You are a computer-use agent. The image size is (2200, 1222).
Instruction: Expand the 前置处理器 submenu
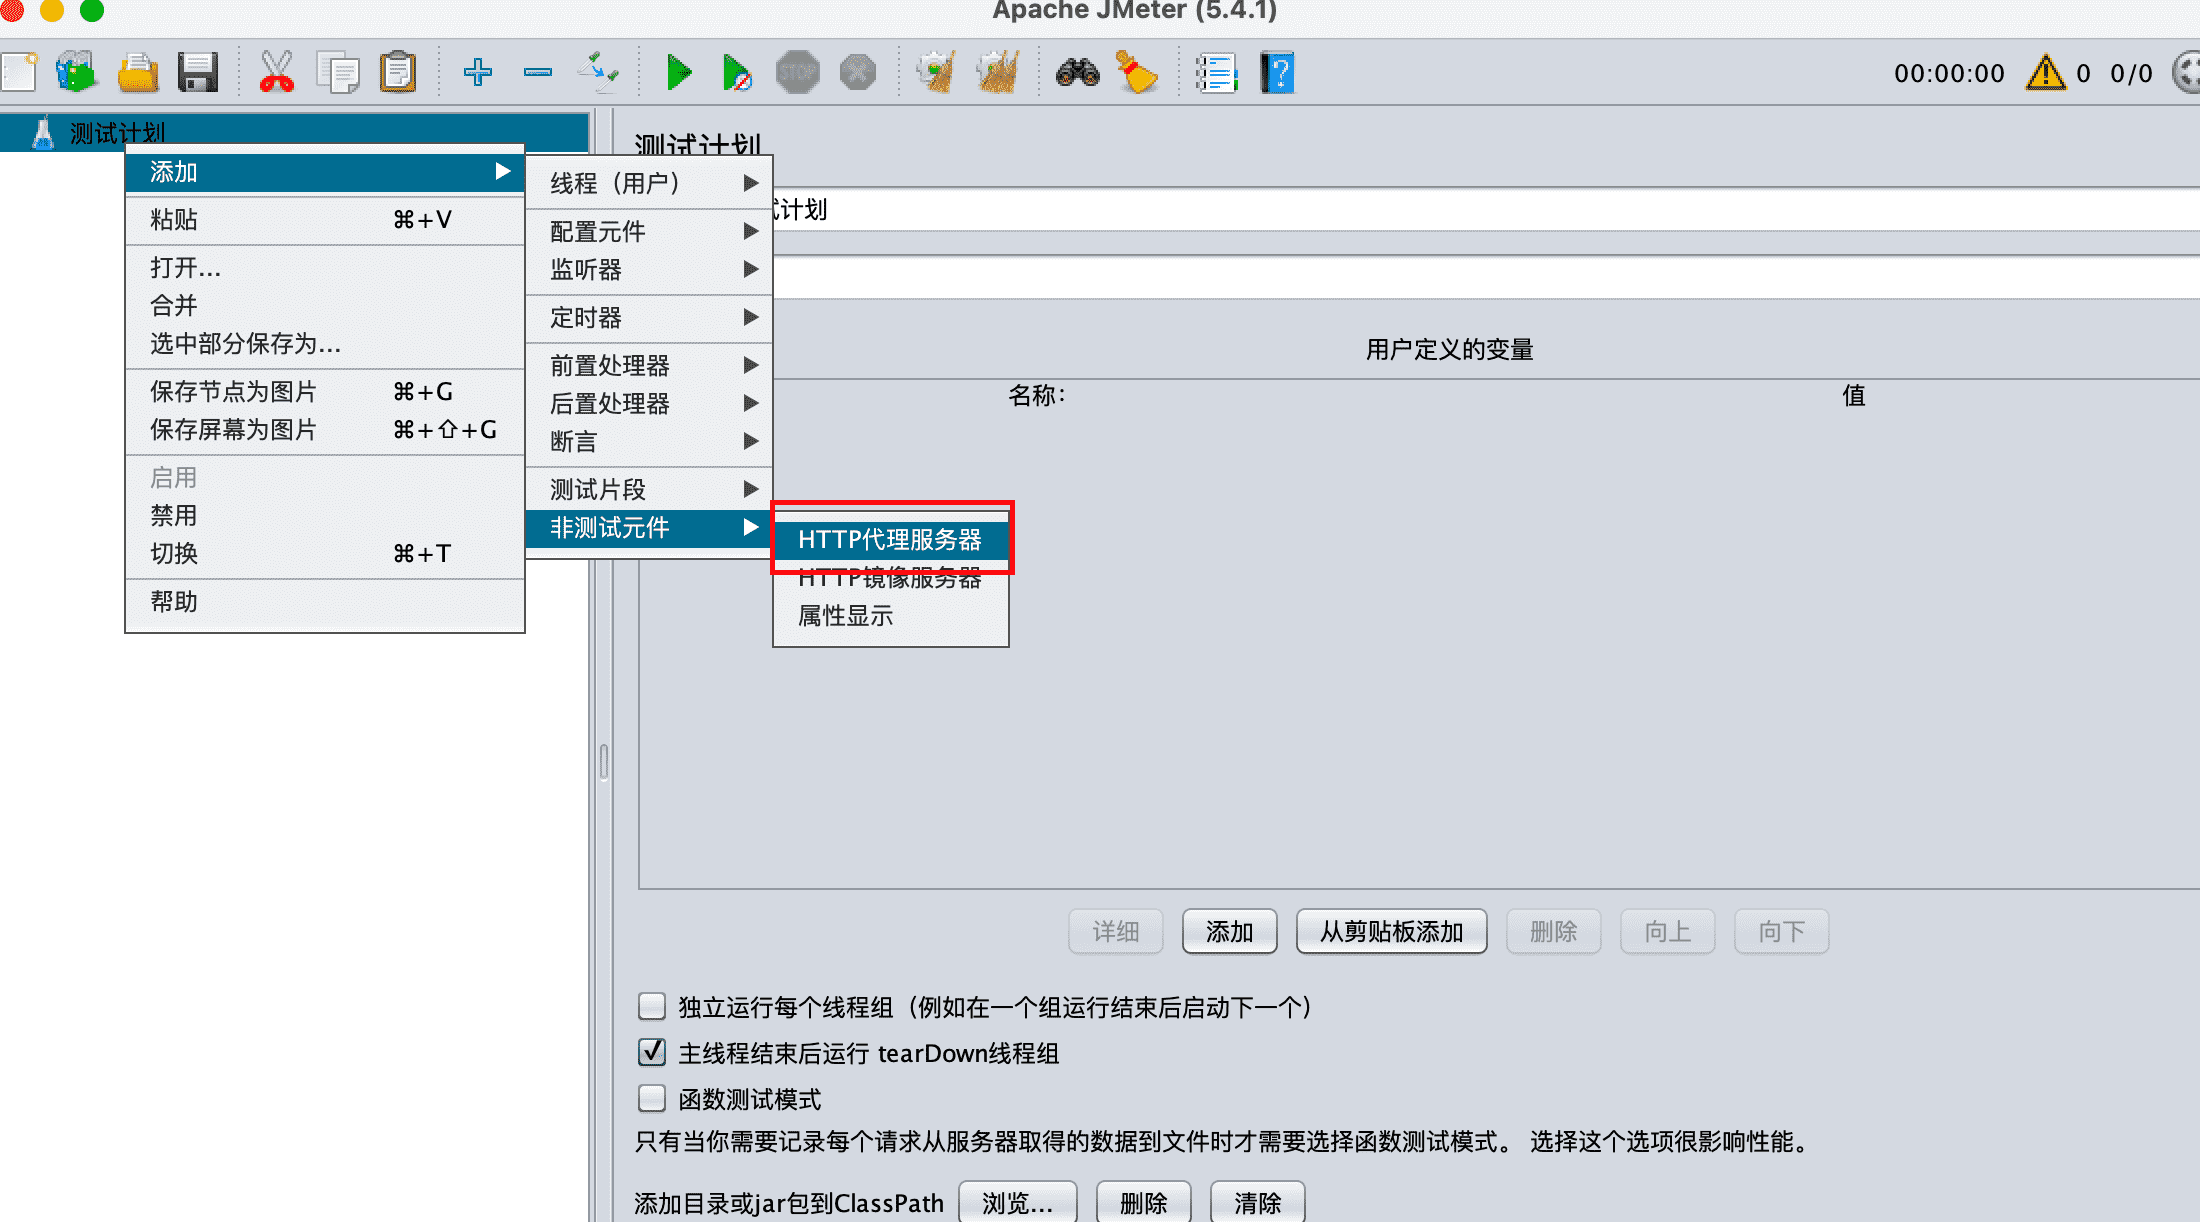tap(649, 365)
